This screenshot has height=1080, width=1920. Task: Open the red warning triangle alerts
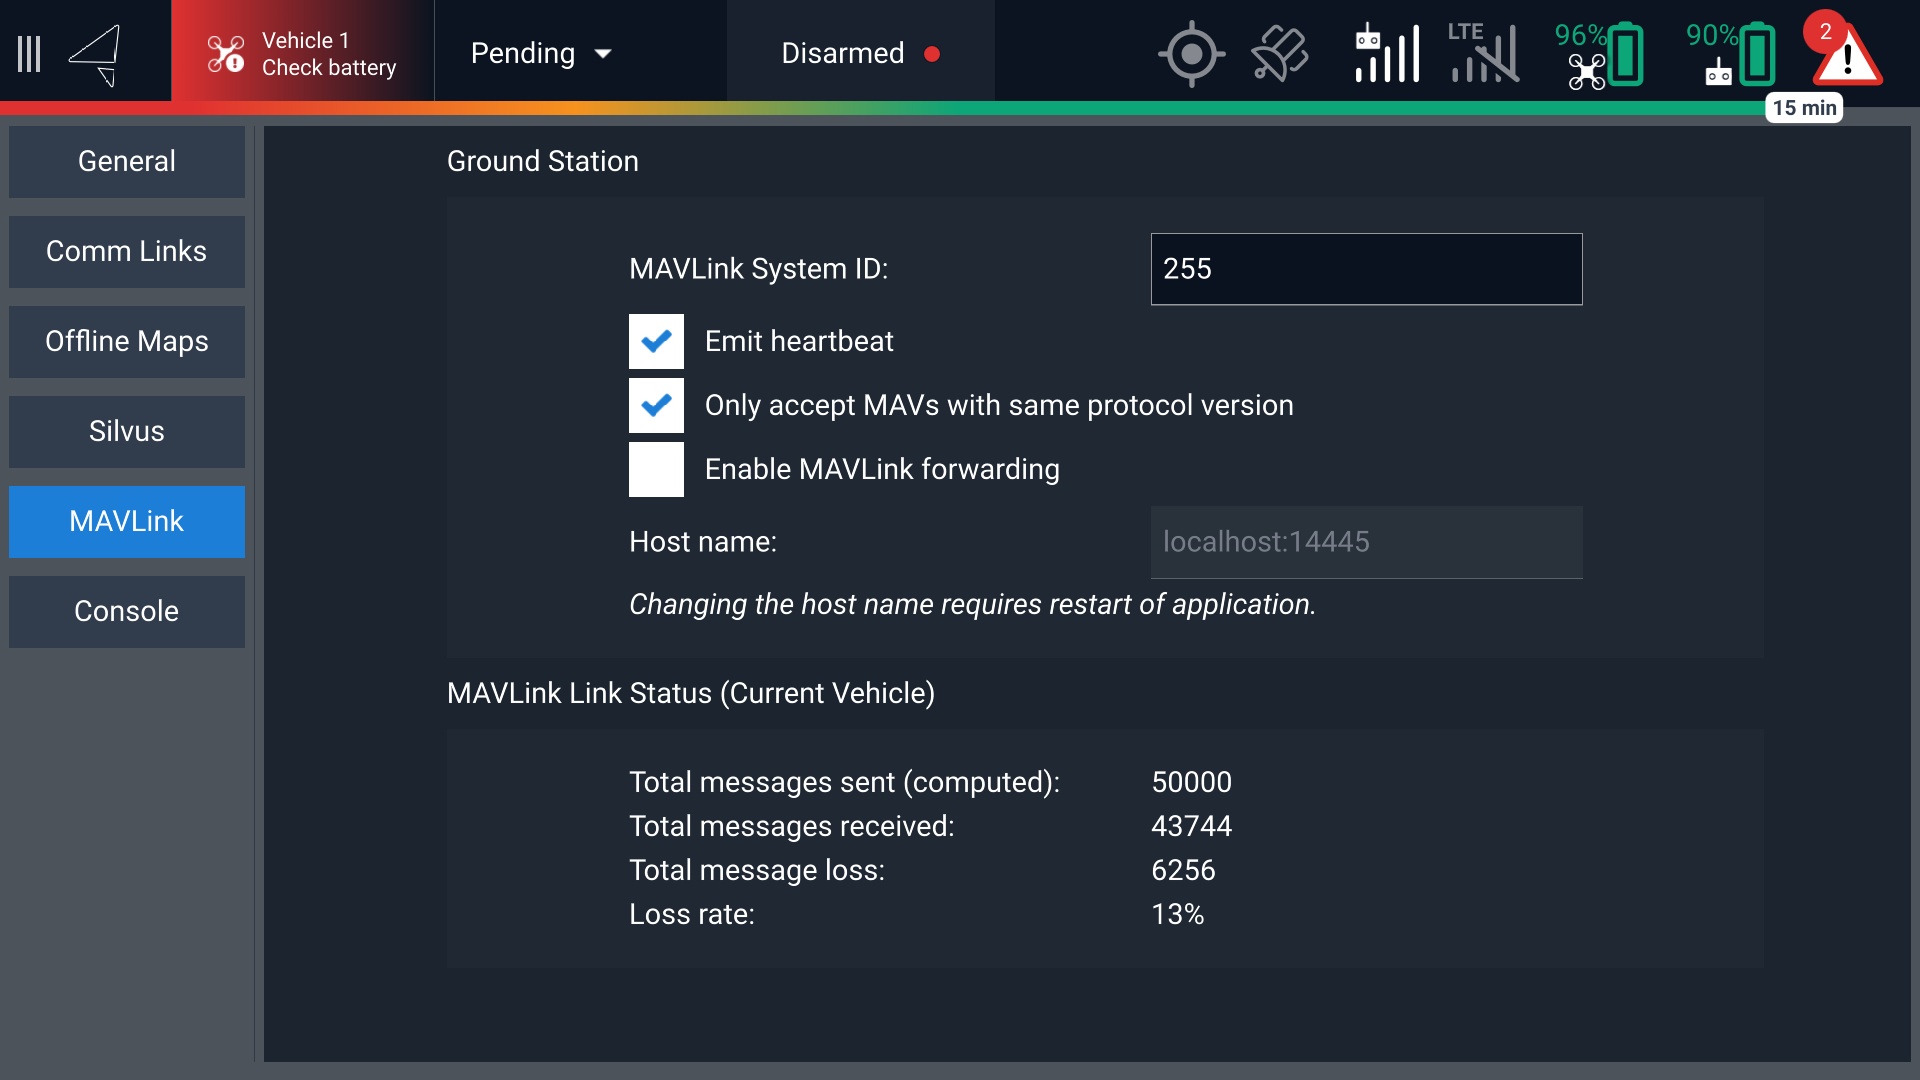point(1846,54)
